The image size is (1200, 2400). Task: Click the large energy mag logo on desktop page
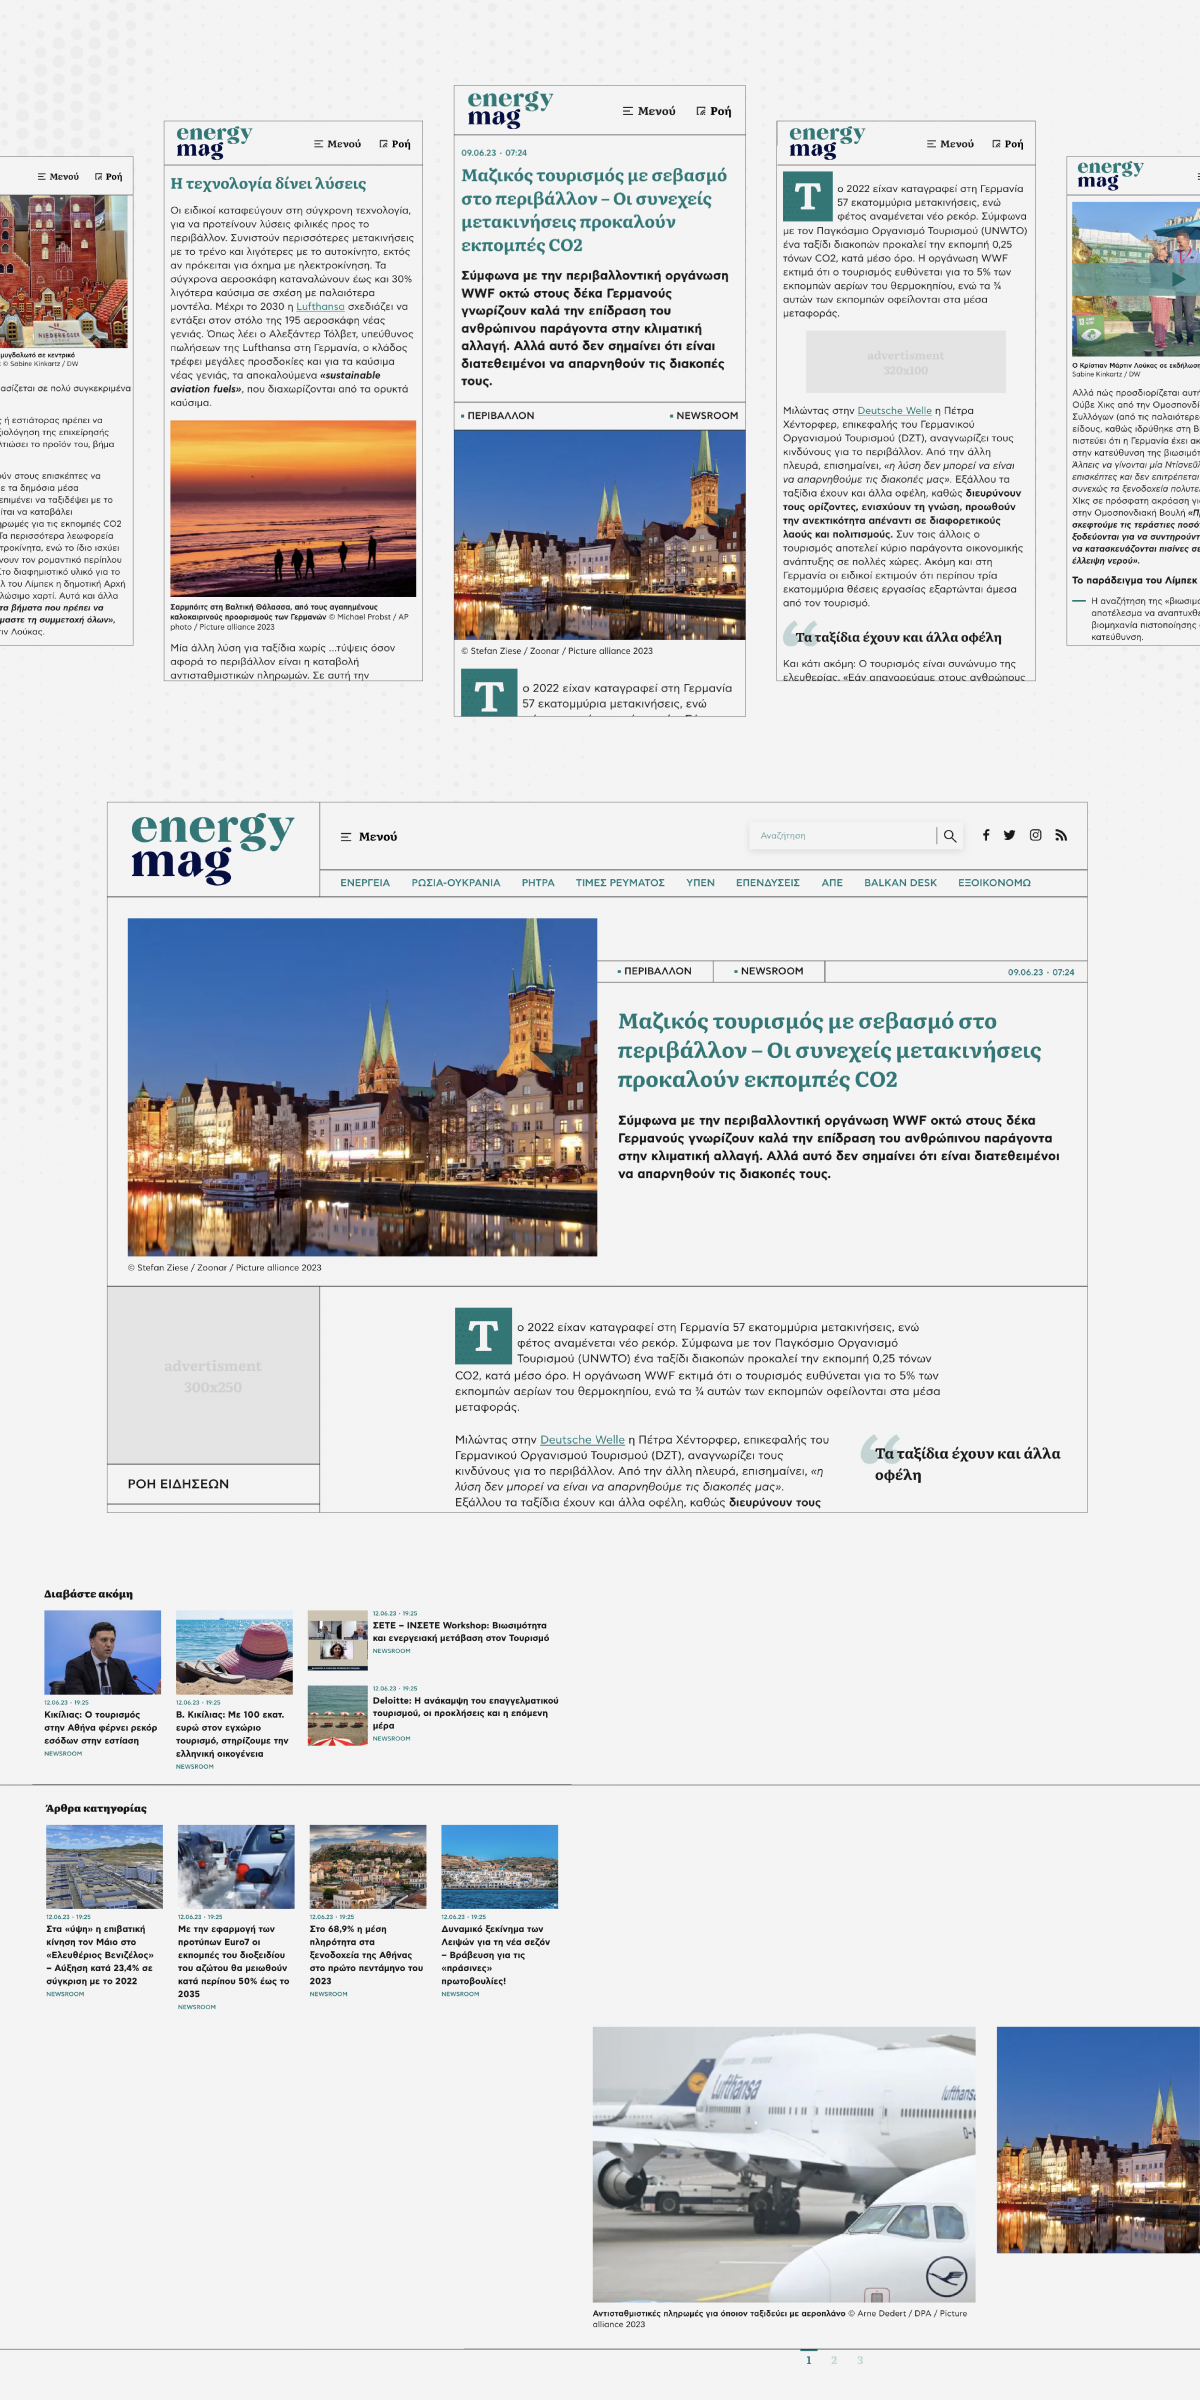(212, 848)
